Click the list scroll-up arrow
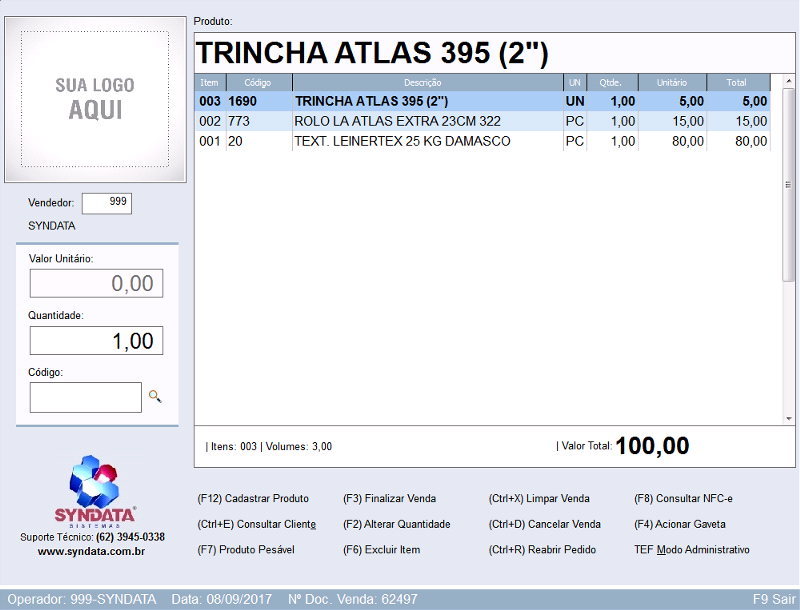 click(789, 81)
